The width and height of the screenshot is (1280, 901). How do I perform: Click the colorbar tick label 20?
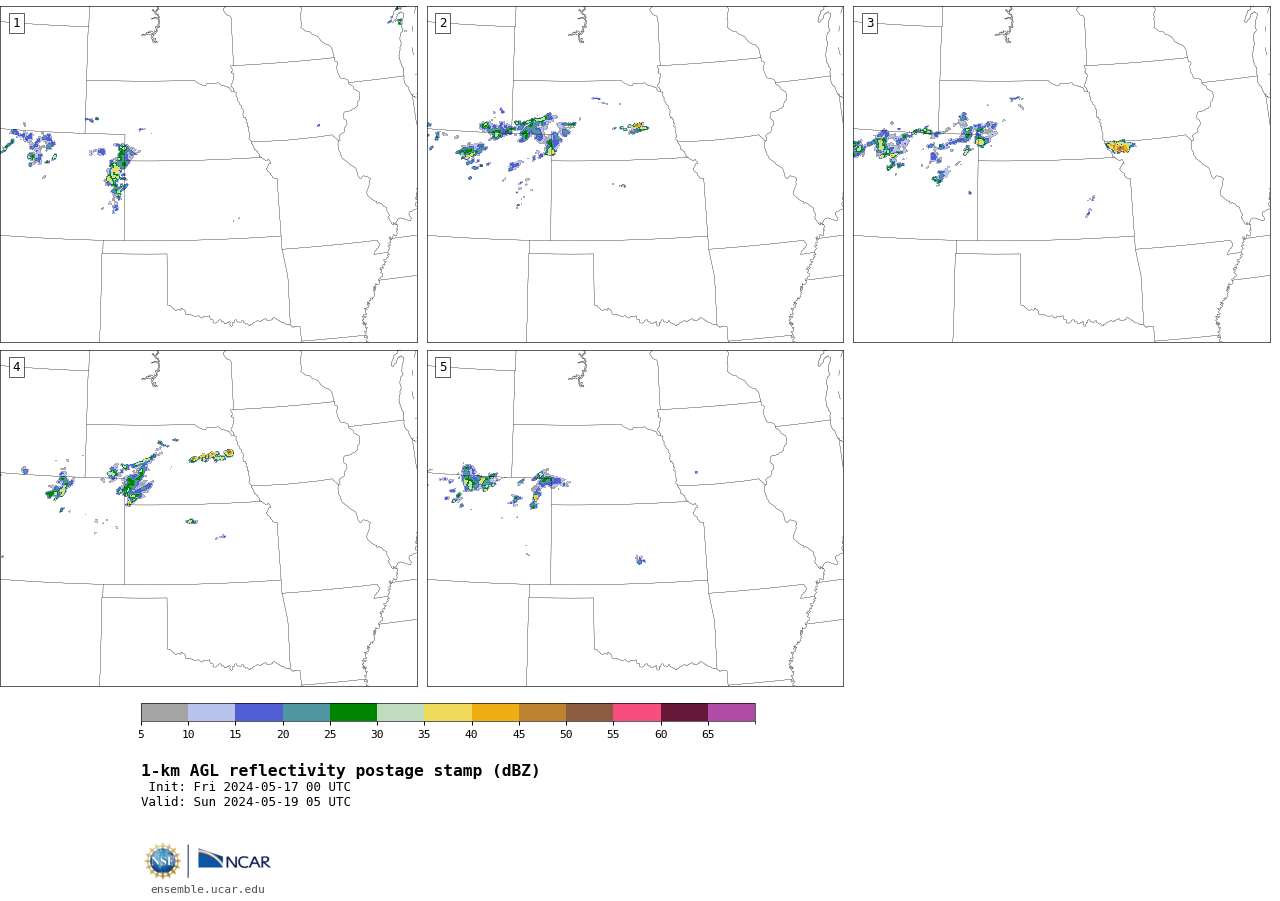click(283, 735)
